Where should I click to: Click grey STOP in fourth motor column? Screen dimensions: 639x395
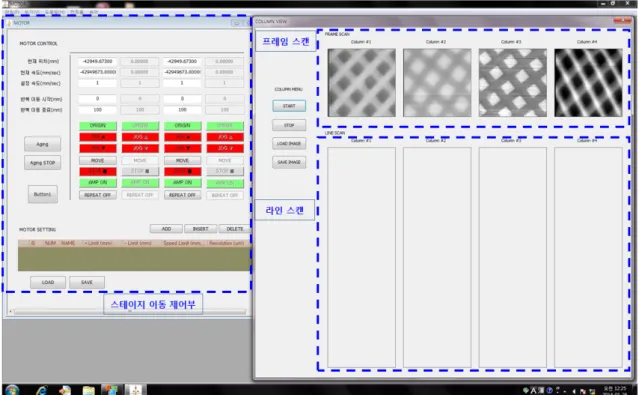(x=225, y=171)
